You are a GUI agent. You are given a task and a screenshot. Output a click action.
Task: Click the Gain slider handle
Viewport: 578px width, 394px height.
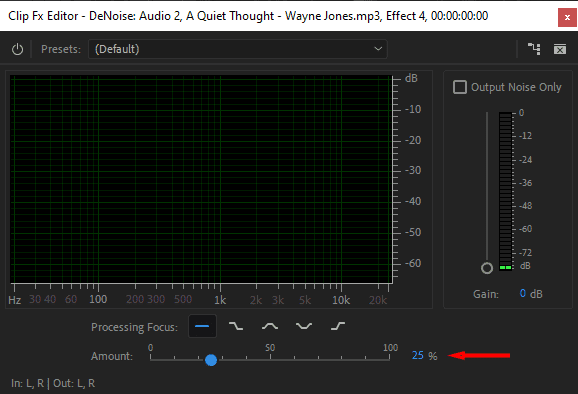(x=487, y=268)
